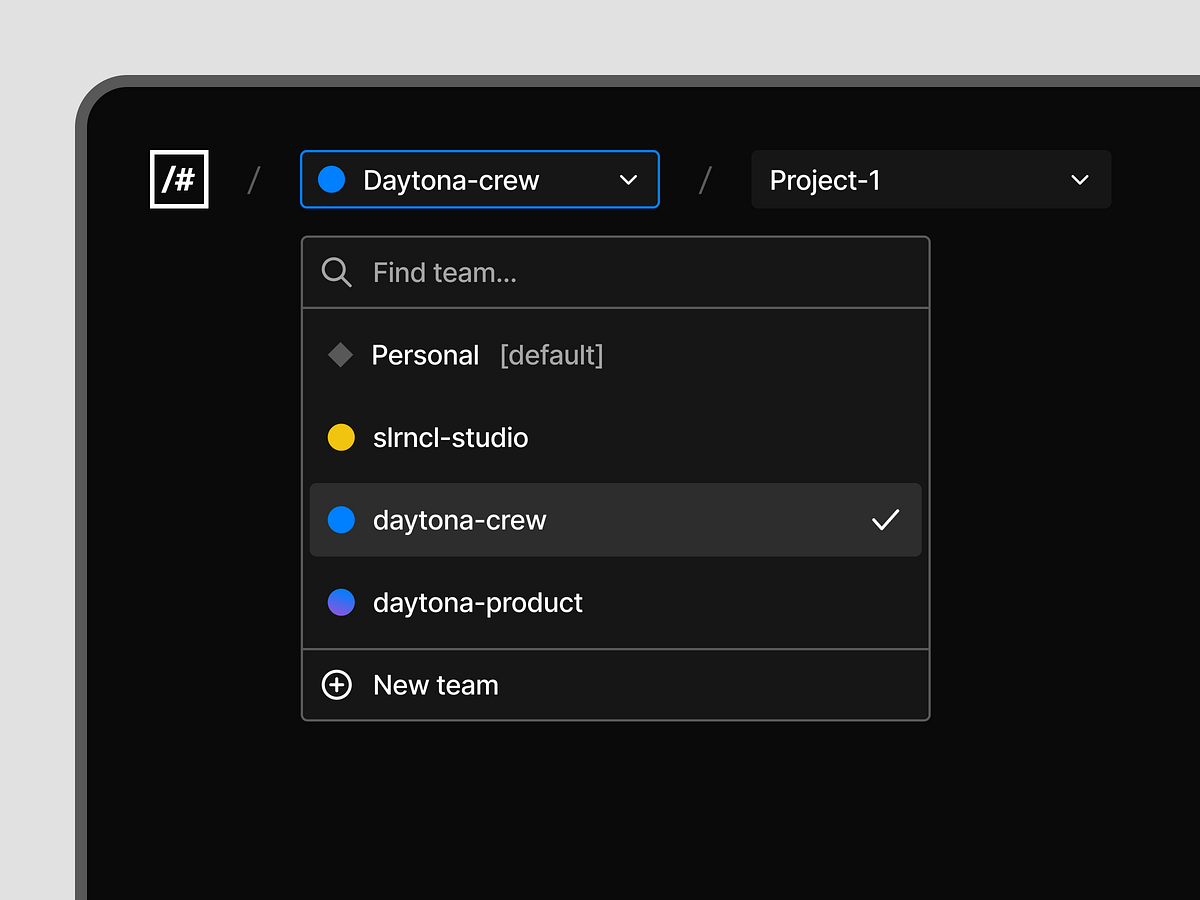Image resolution: width=1200 pixels, height=900 pixels.
Task: Collapse the team list using Daytona-crew chevron
Action: coord(628,180)
